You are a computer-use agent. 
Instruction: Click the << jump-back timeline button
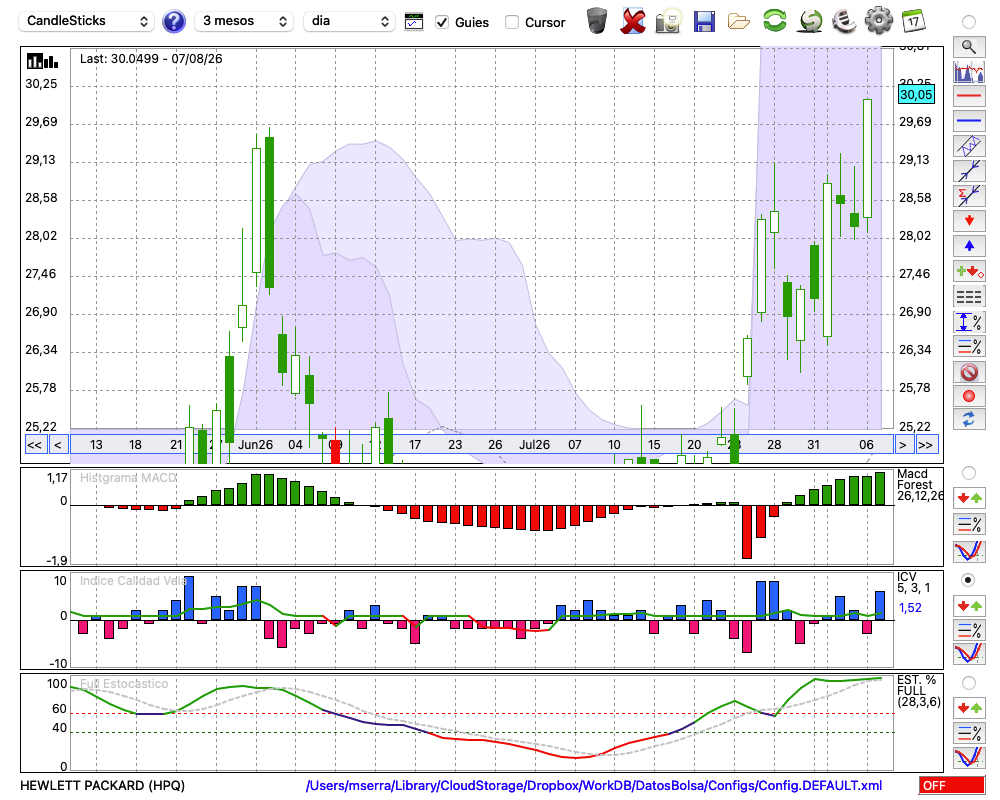click(35, 445)
